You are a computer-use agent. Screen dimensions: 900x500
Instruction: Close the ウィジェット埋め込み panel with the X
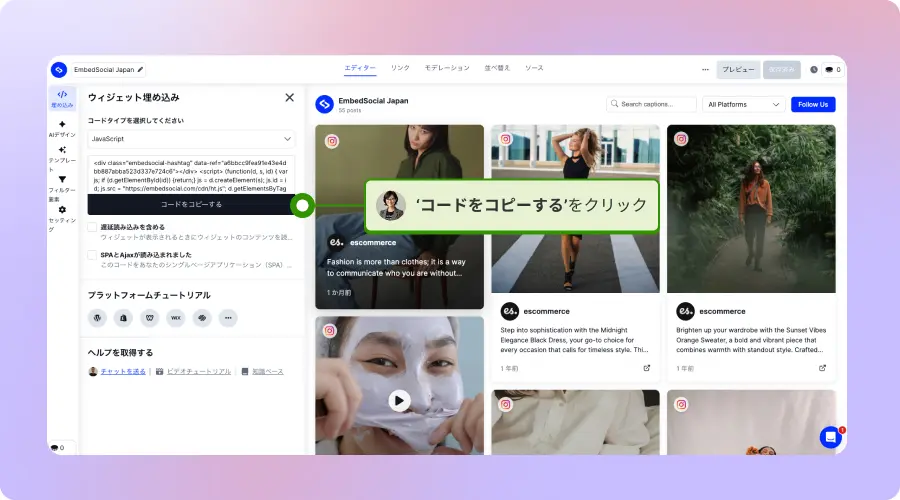click(289, 98)
